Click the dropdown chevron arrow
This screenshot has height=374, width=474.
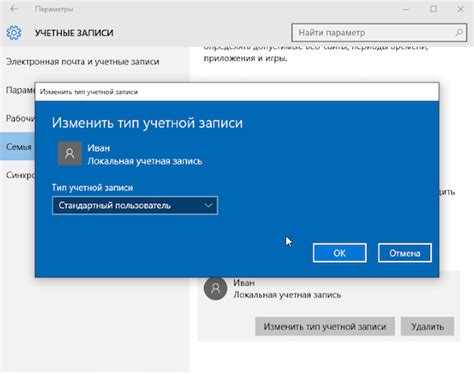coord(208,205)
